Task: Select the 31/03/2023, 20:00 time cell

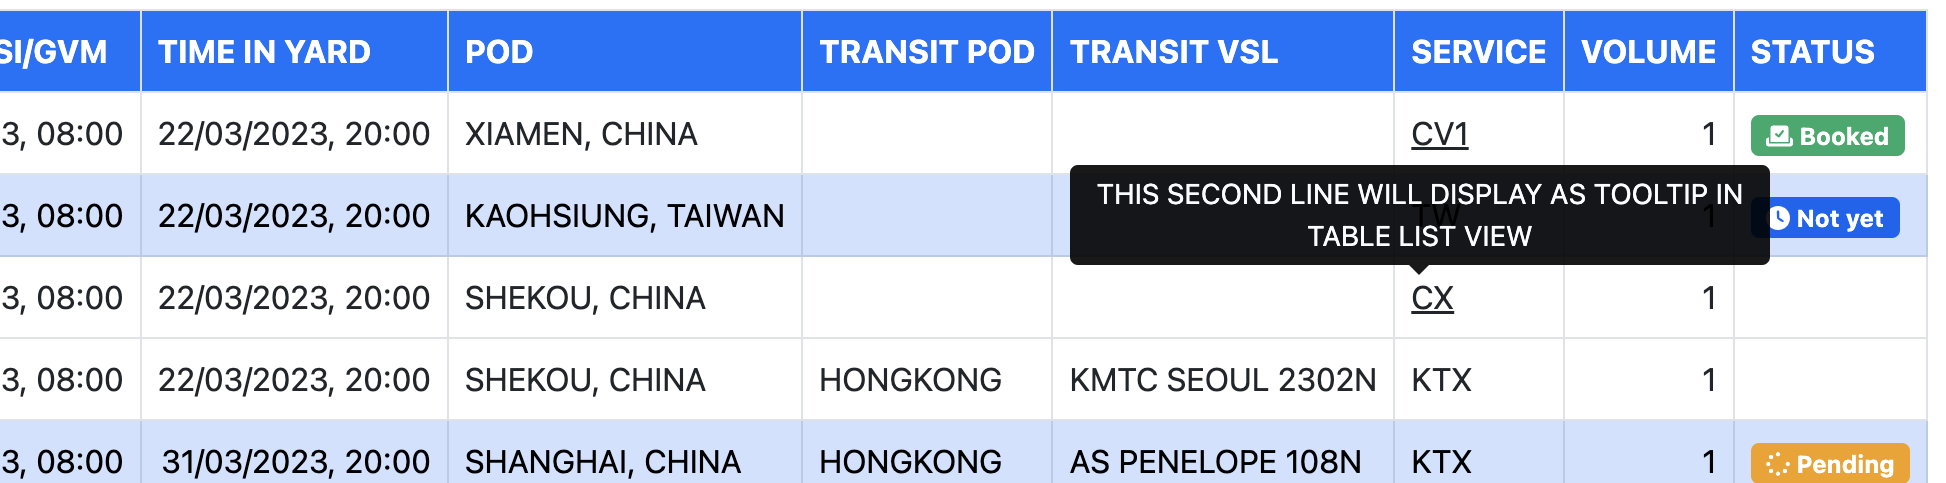Action: tap(295, 462)
